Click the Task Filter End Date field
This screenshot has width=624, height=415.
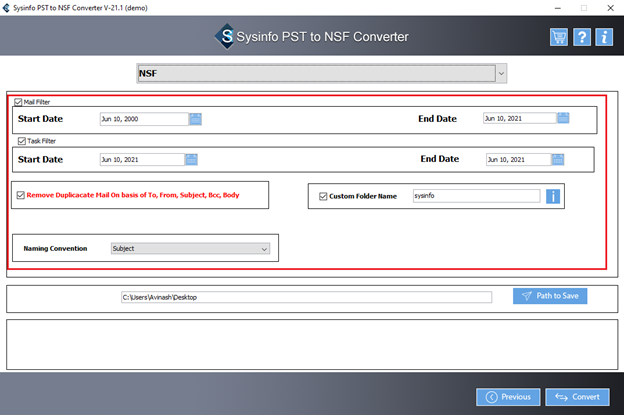(x=519, y=160)
